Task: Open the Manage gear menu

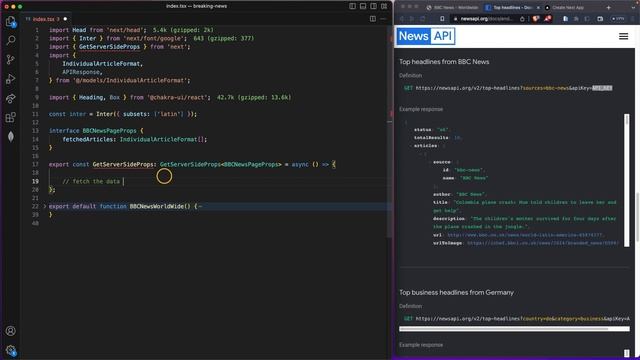Action: pyautogui.click(x=11, y=350)
